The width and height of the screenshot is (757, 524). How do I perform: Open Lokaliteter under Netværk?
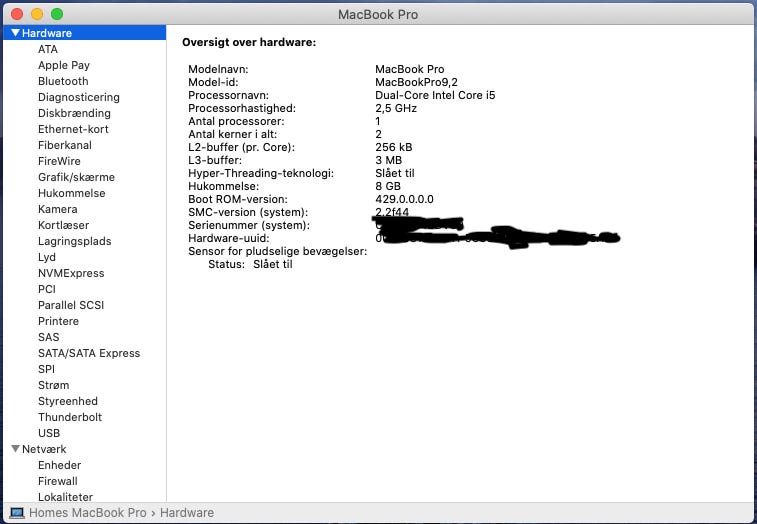pyautogui.click(x=65, y=496)
